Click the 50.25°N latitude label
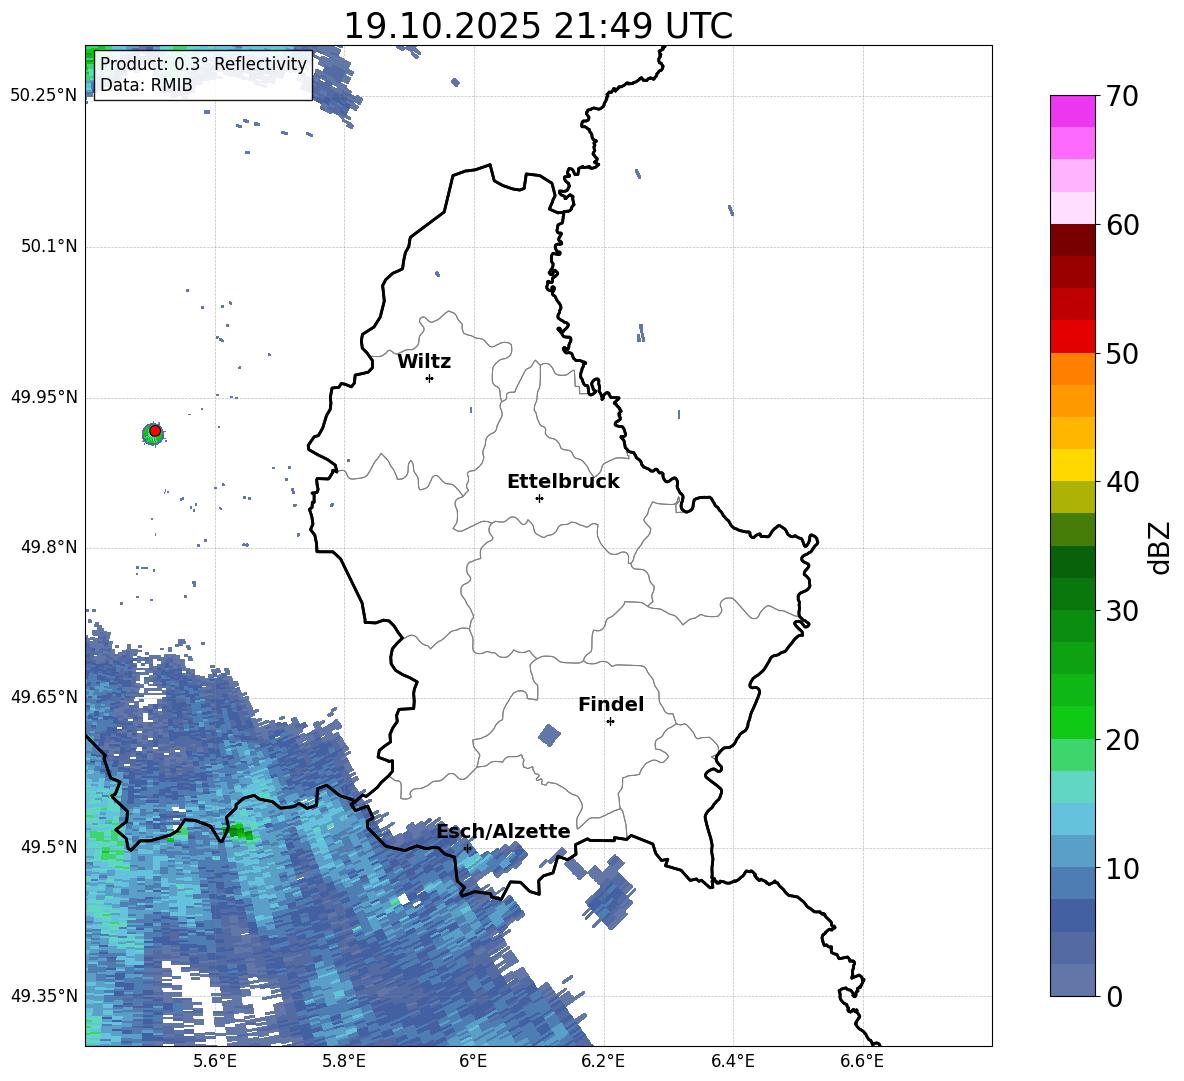 44,96
